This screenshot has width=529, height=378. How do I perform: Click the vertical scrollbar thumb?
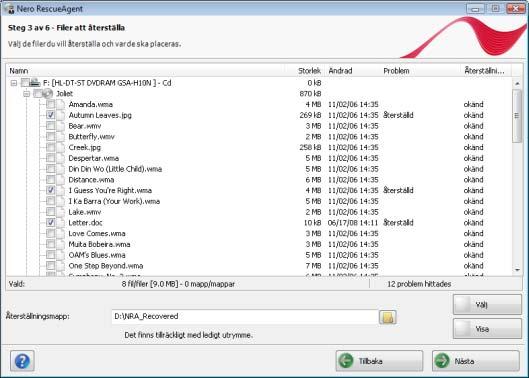click(517, 116)
